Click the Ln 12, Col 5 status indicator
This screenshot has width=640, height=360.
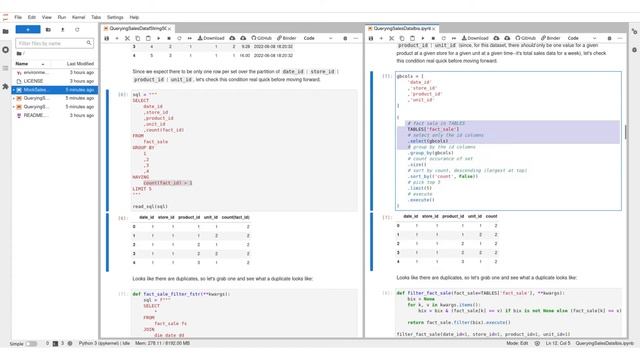click(x=558, y=343)
